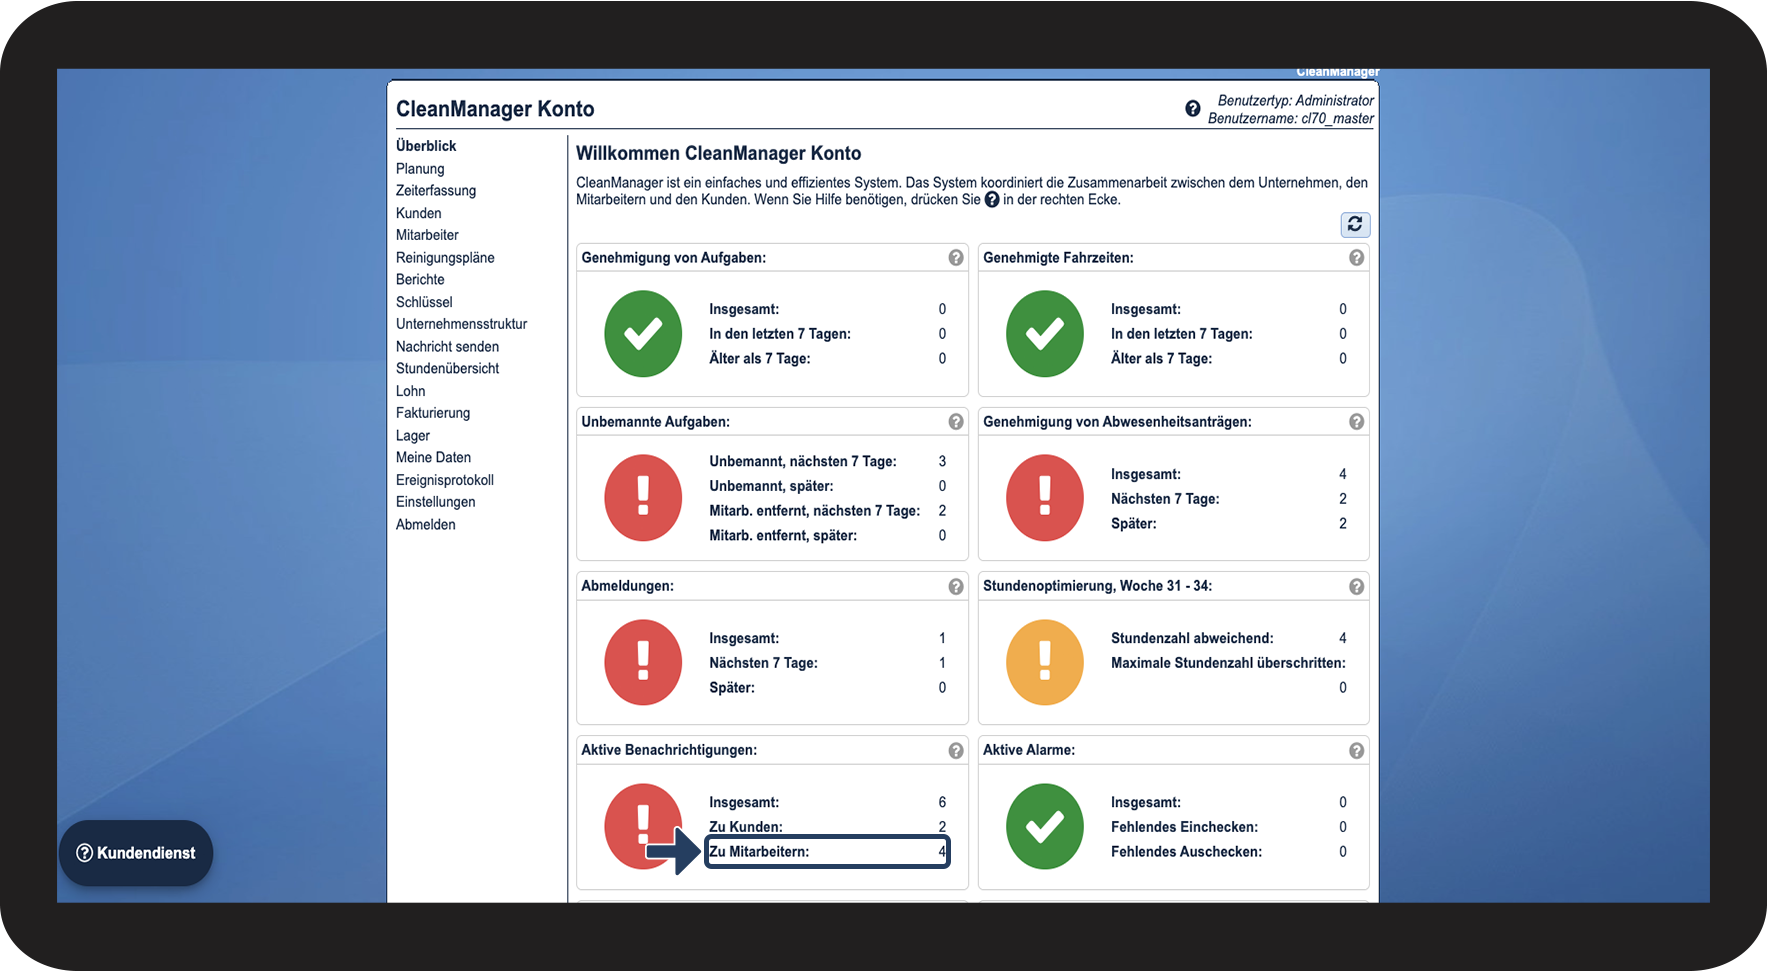Click red alert icon in Unbemannte Aufgaben
This screenshot has width=1767, height=971.
(643, 498)
